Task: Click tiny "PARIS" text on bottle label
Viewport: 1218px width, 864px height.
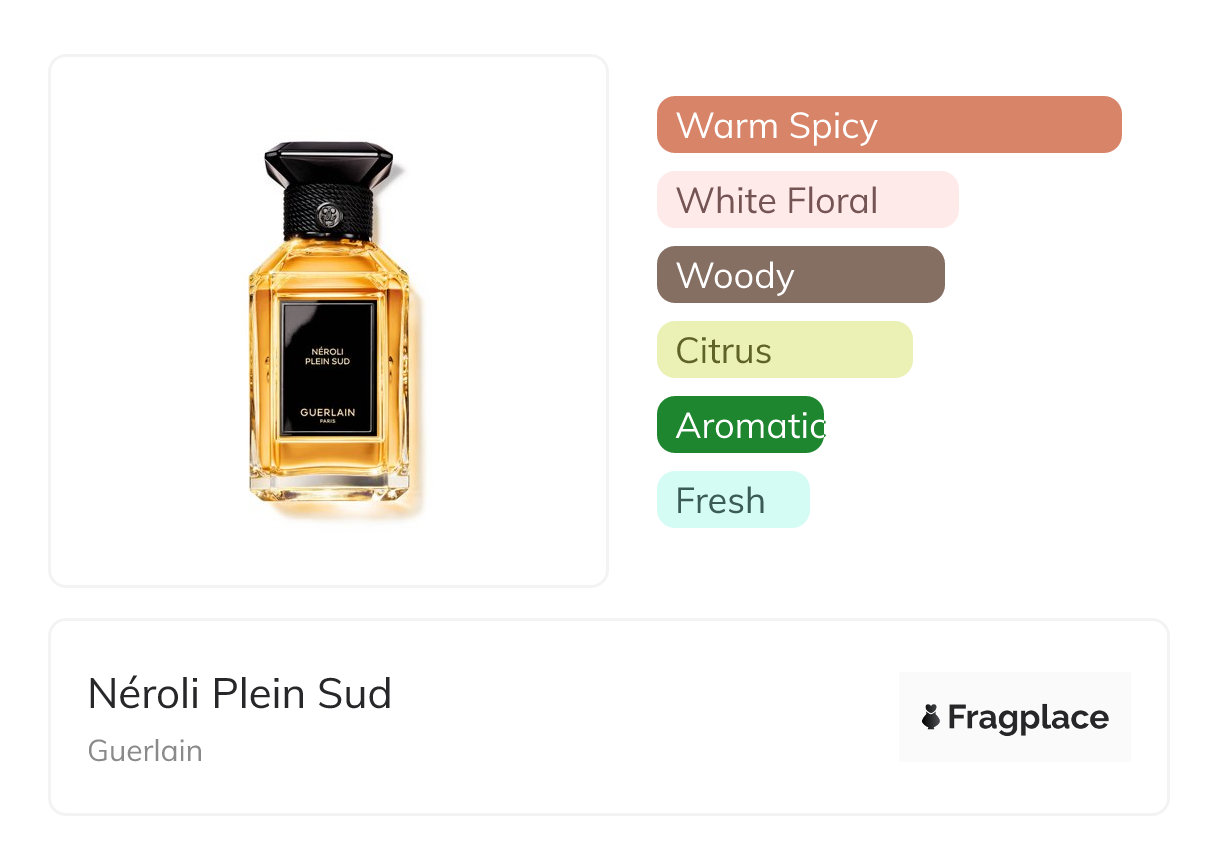Action: [328, 422]
